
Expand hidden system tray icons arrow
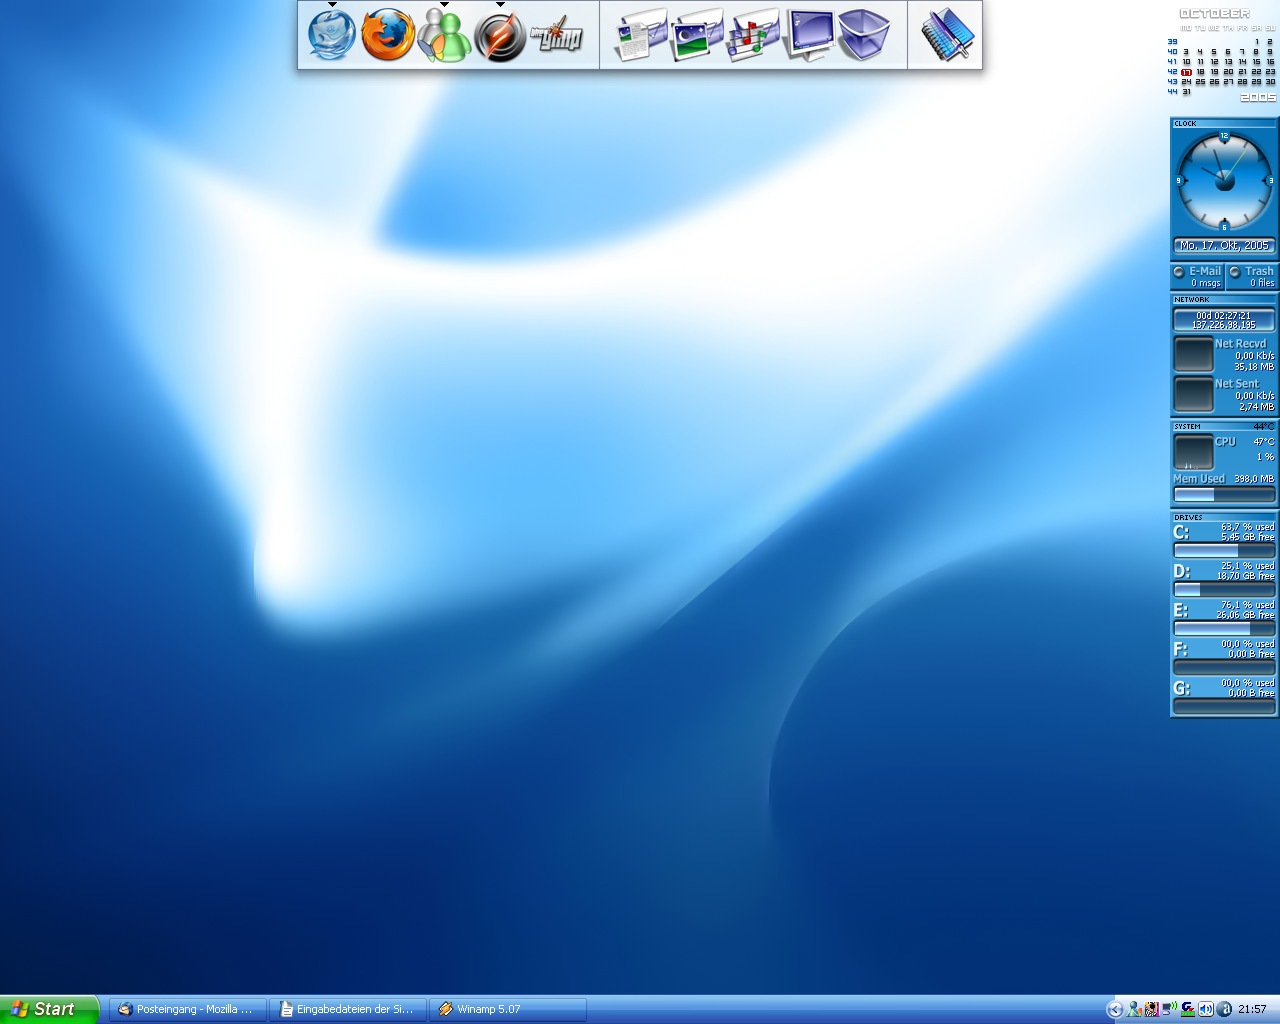(1115, 1009)
